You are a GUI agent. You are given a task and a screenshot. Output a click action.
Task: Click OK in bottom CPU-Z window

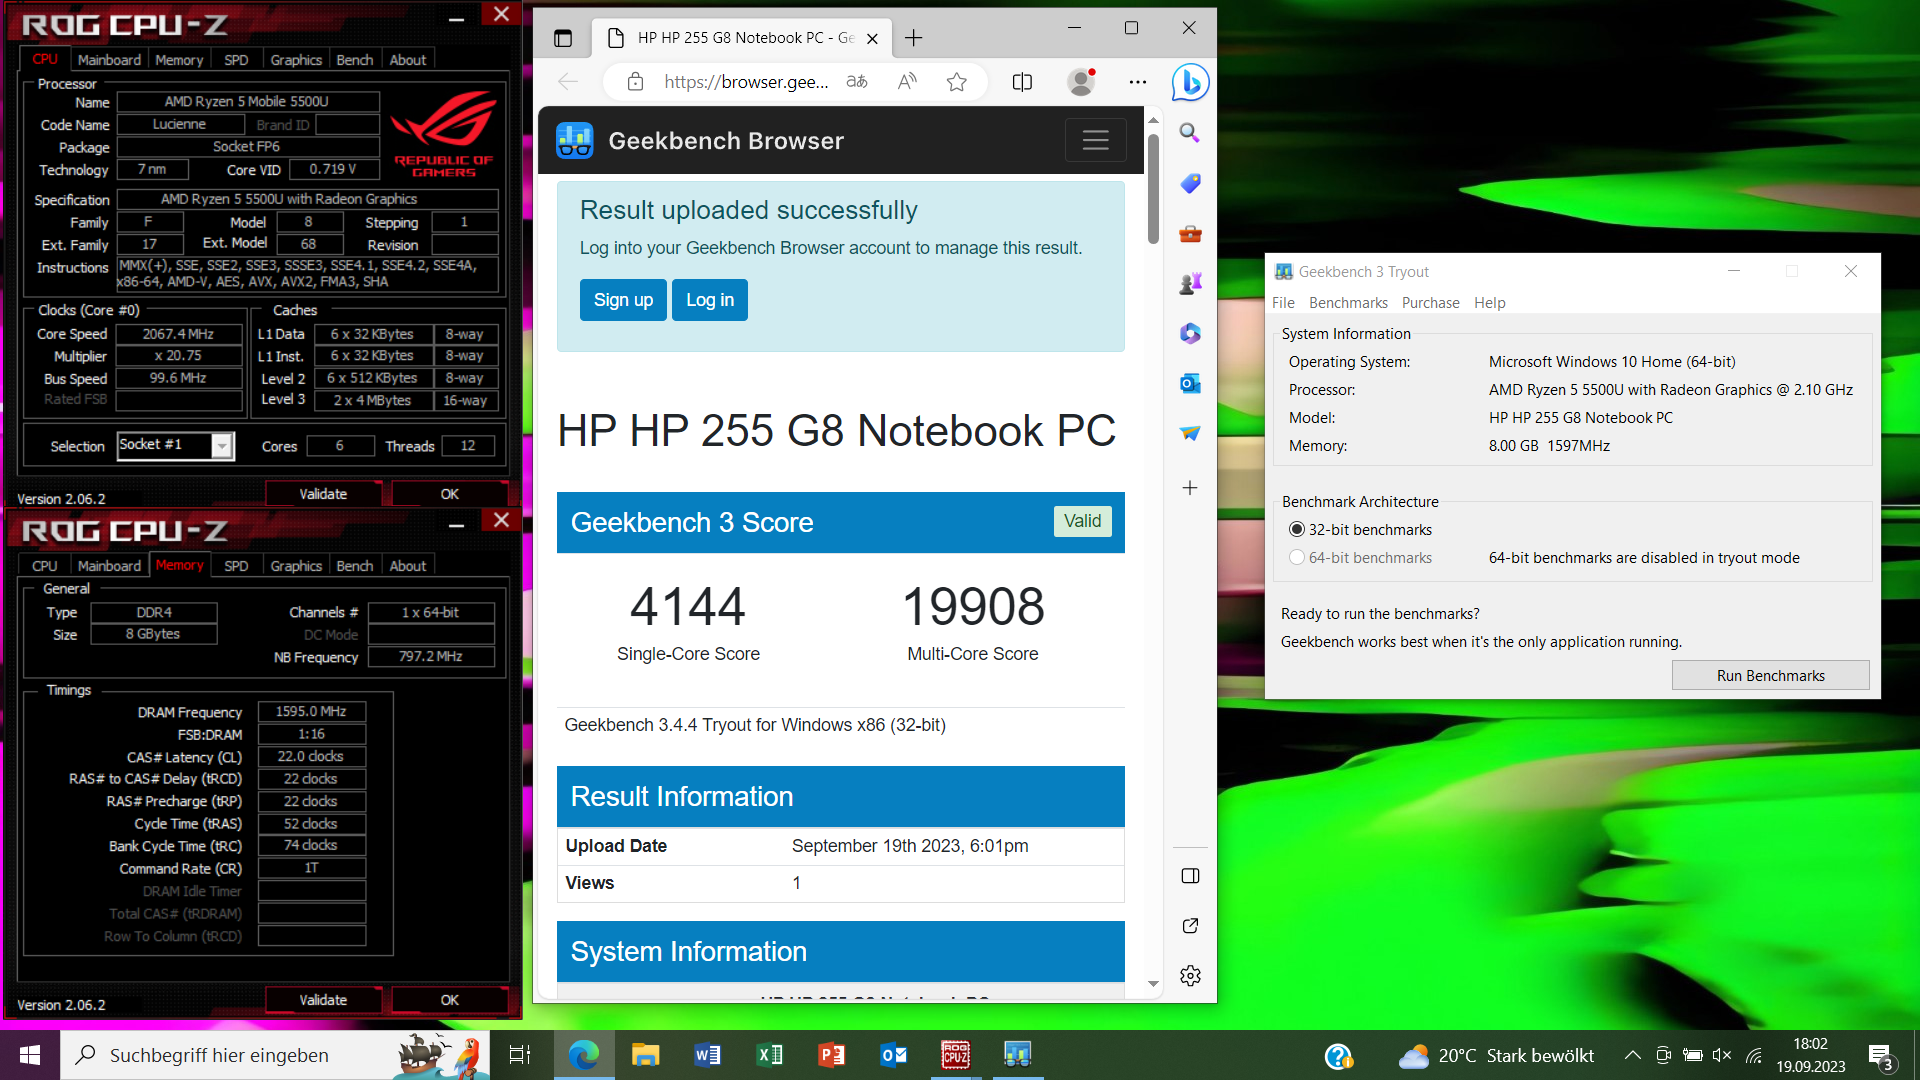[450, 1000]
